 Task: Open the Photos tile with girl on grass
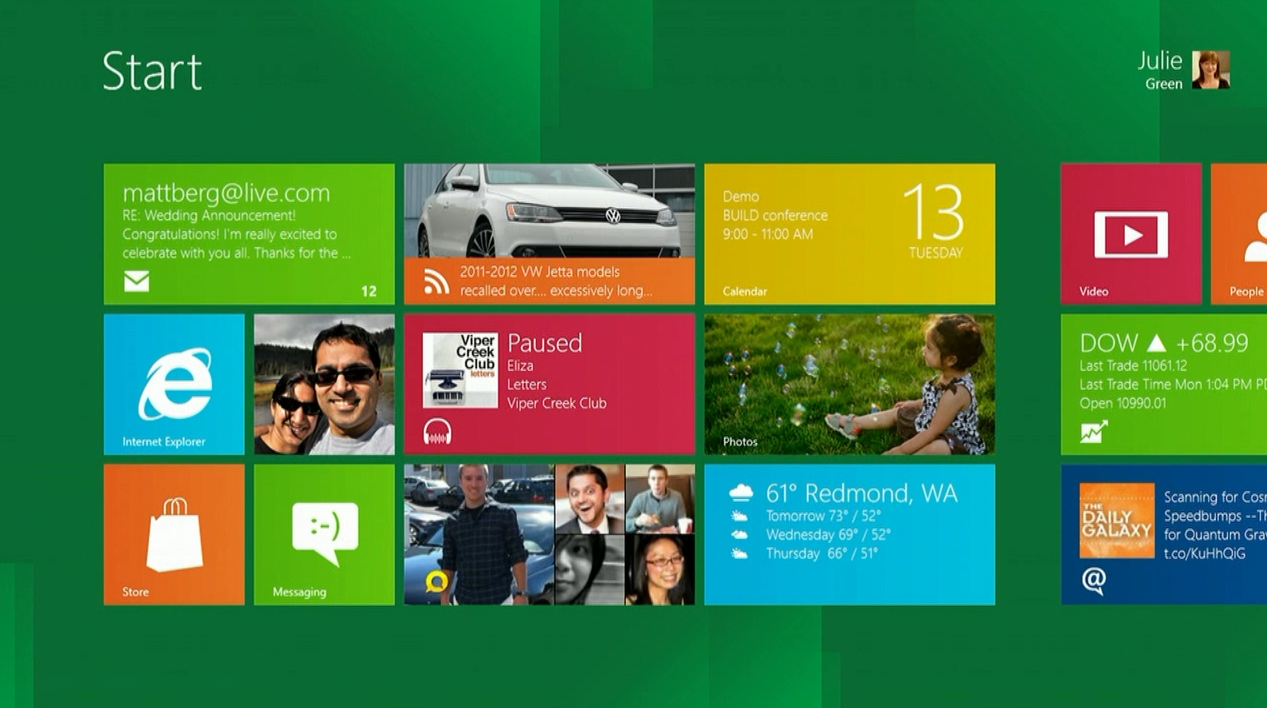[849, 384]
